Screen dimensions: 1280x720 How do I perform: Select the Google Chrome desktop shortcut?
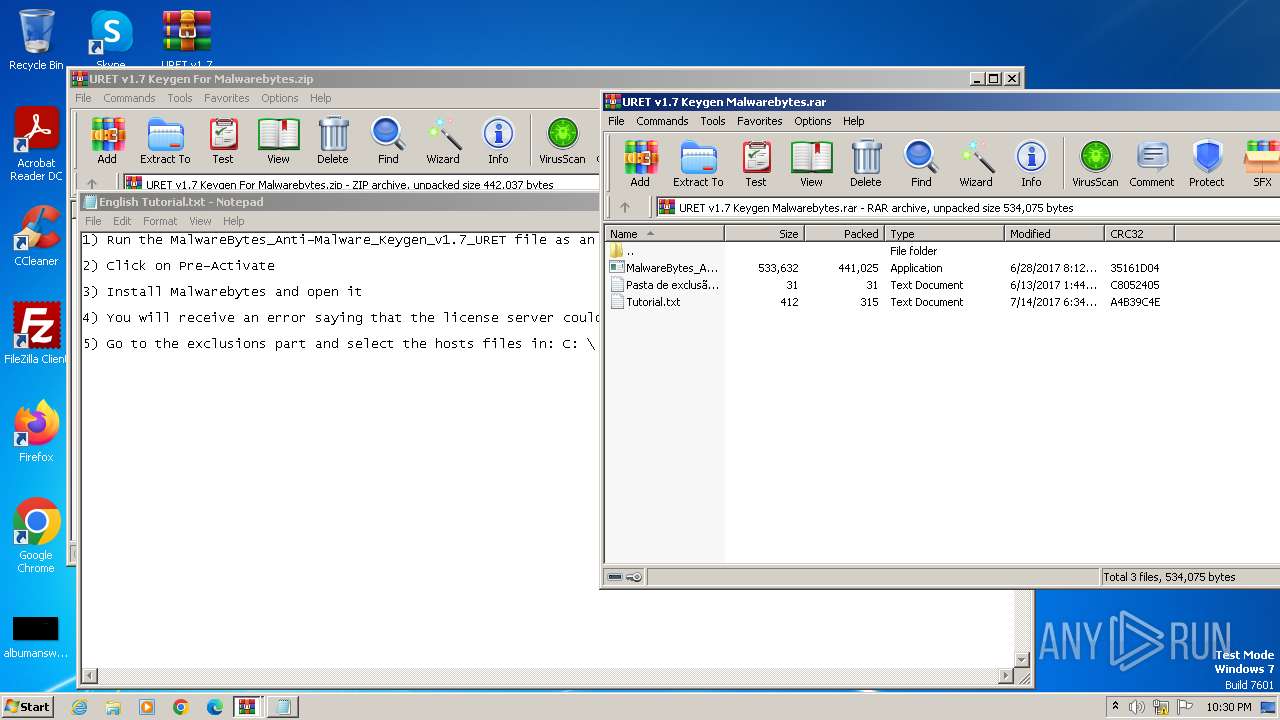click(x=36, y=536)
